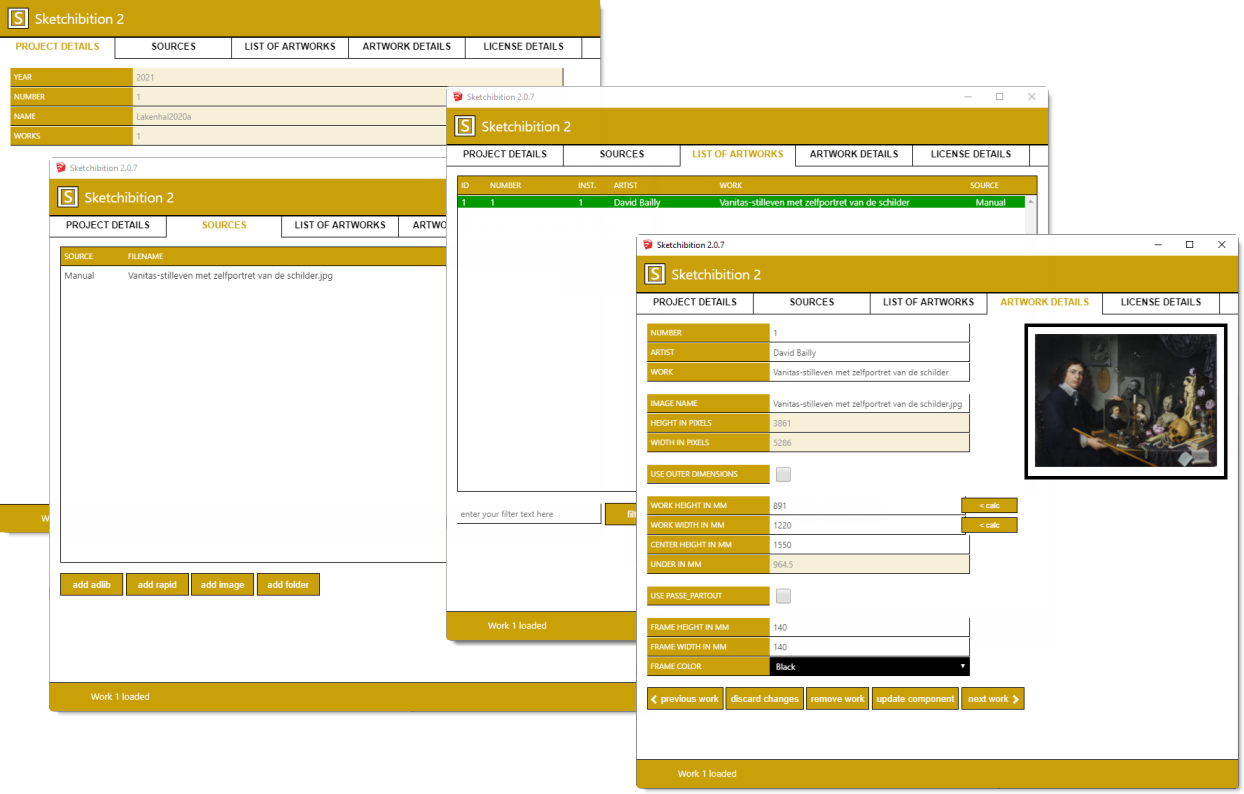The height and width of the screenshot is (794, 1244).
Task: Click add image button in Sources window
Action: click(222, 585)
